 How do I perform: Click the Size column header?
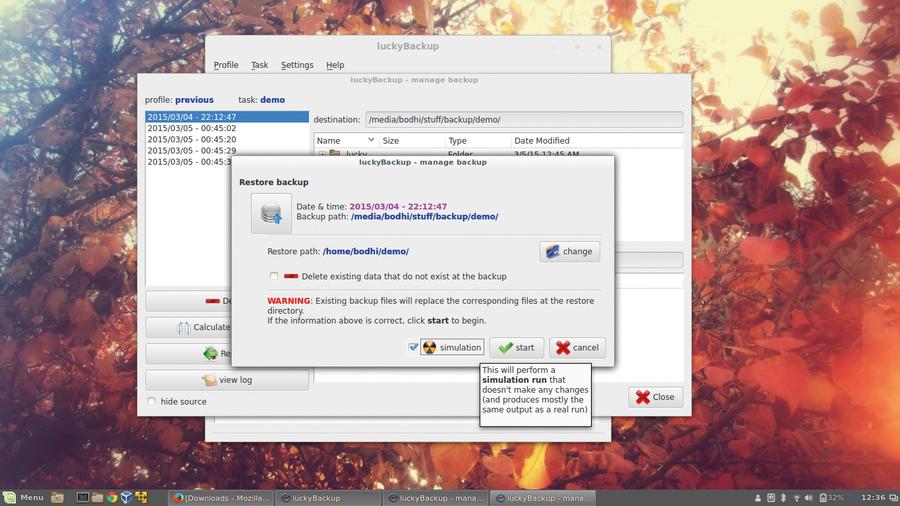(412, 141)
